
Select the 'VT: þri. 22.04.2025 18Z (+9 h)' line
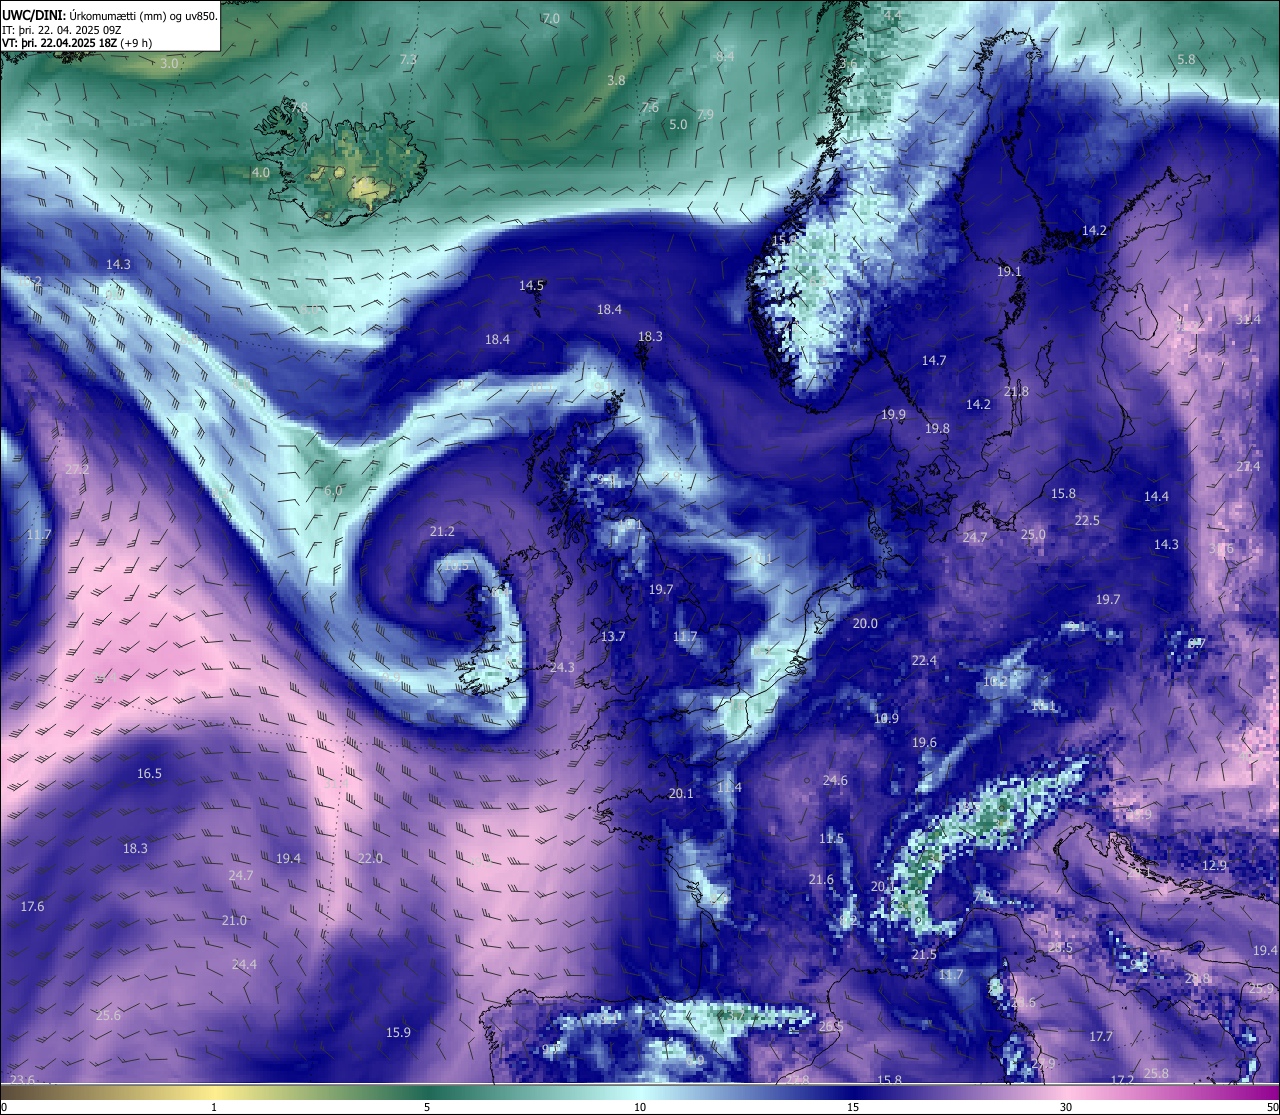click(77, 43)
